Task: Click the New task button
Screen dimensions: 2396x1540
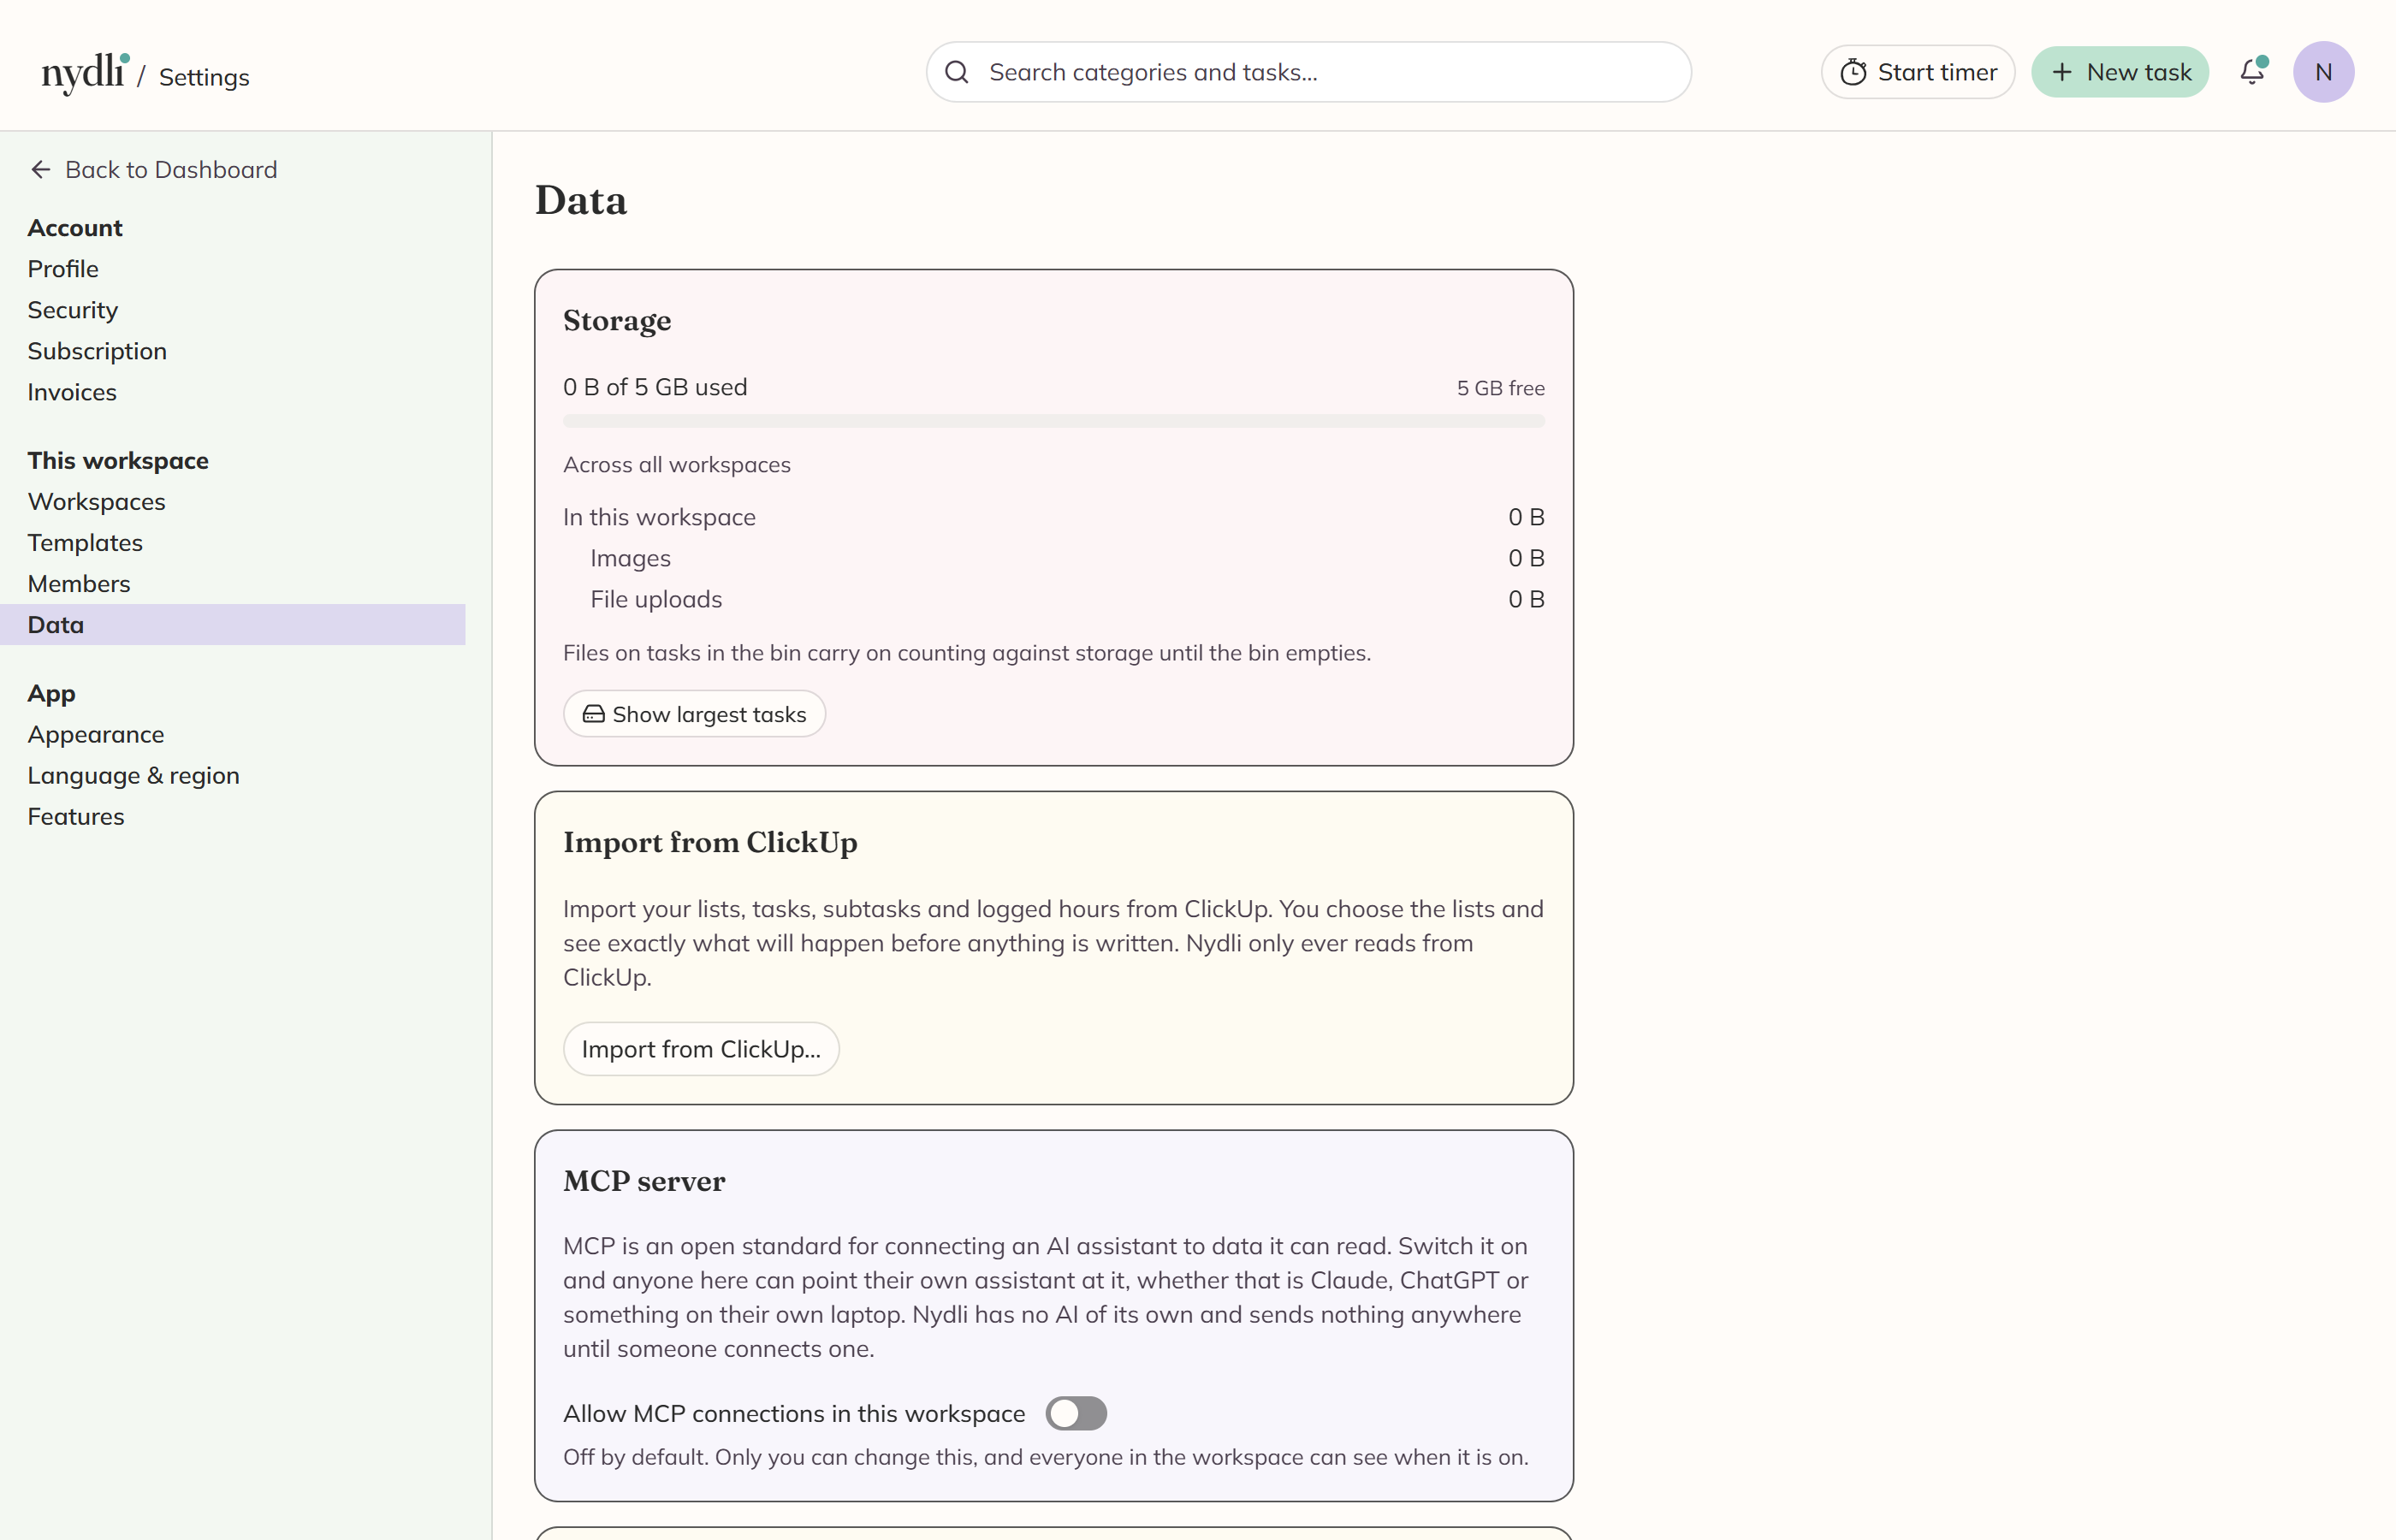Action: pos(2119,72)
